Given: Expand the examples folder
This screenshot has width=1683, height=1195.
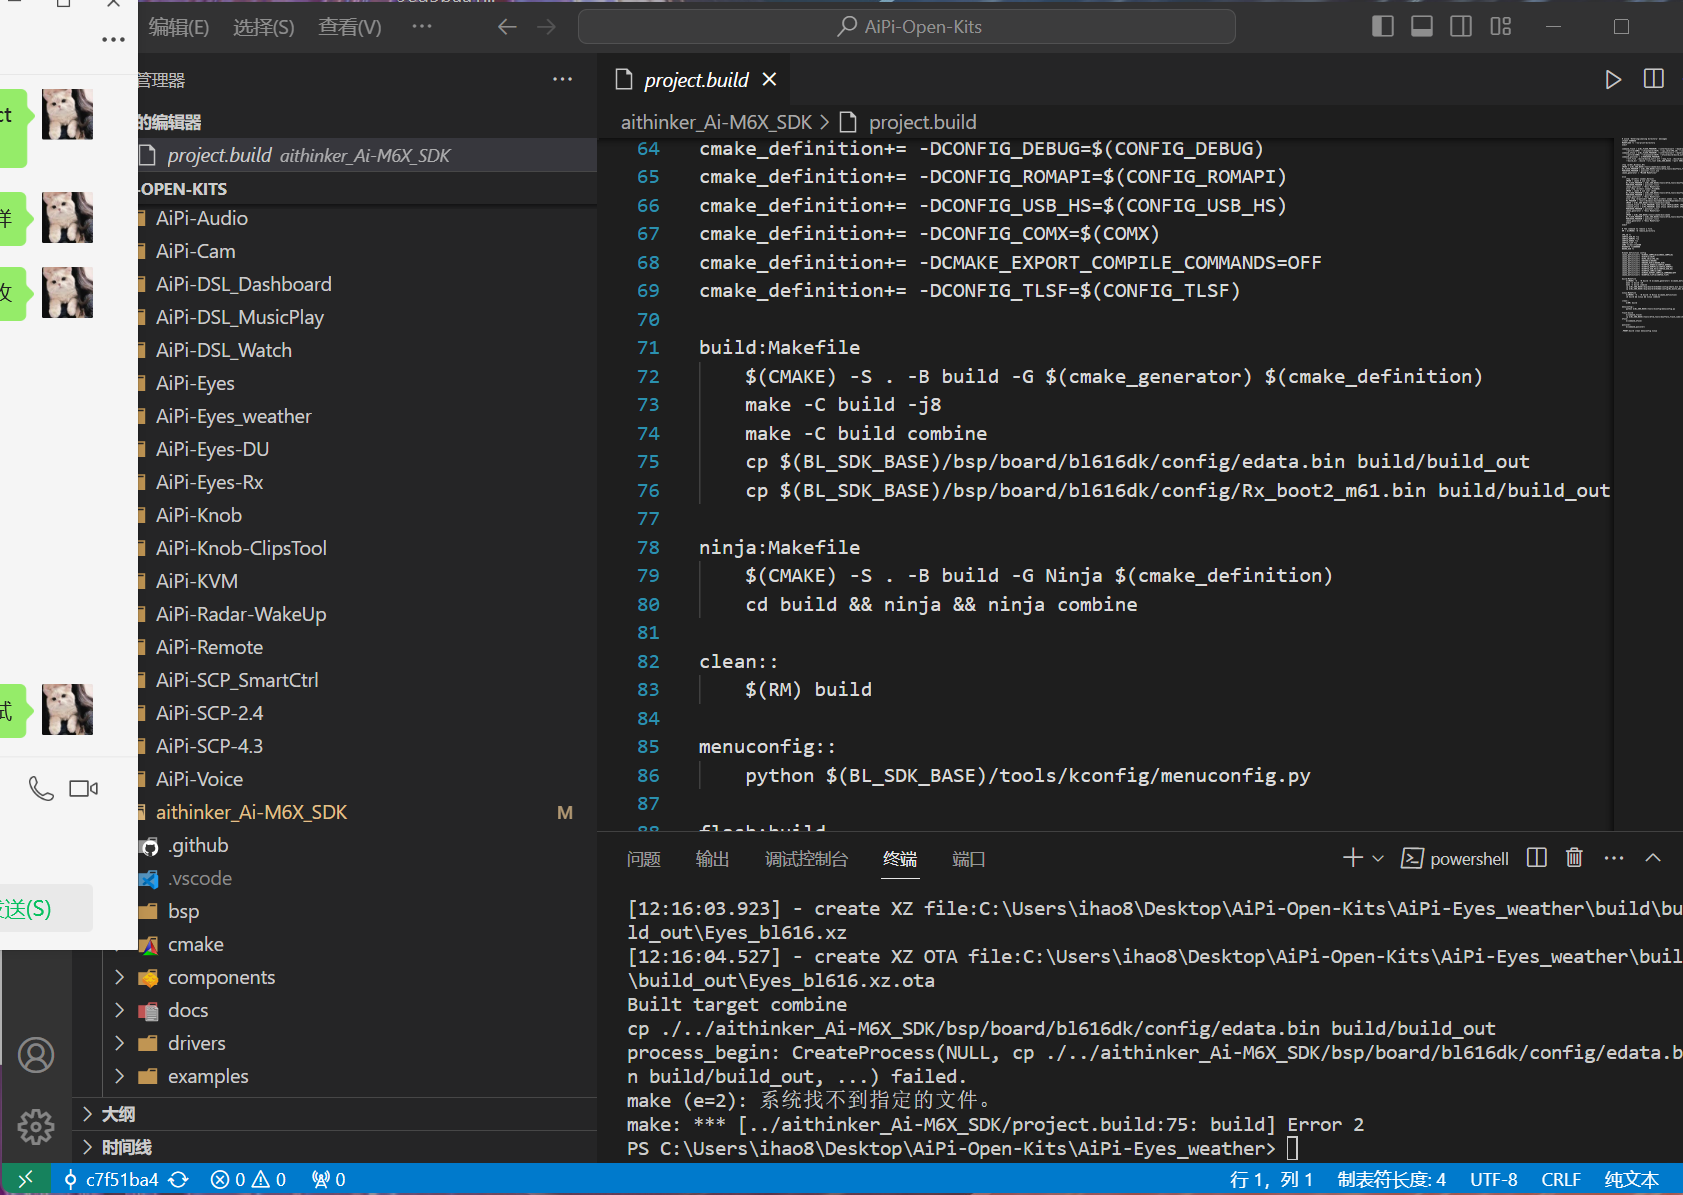Looking at the screenshot, I should (120, 1076).
